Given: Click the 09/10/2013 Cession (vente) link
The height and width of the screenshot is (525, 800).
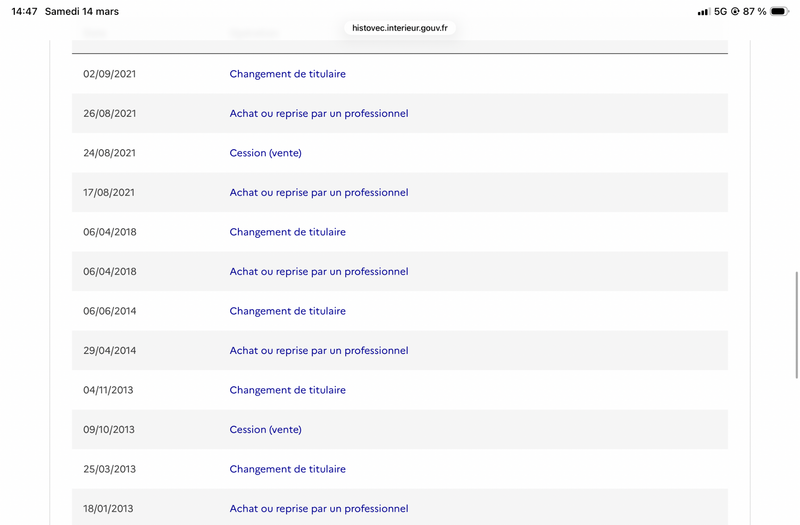Looking at the screenshot, I should tap(265, 429).
